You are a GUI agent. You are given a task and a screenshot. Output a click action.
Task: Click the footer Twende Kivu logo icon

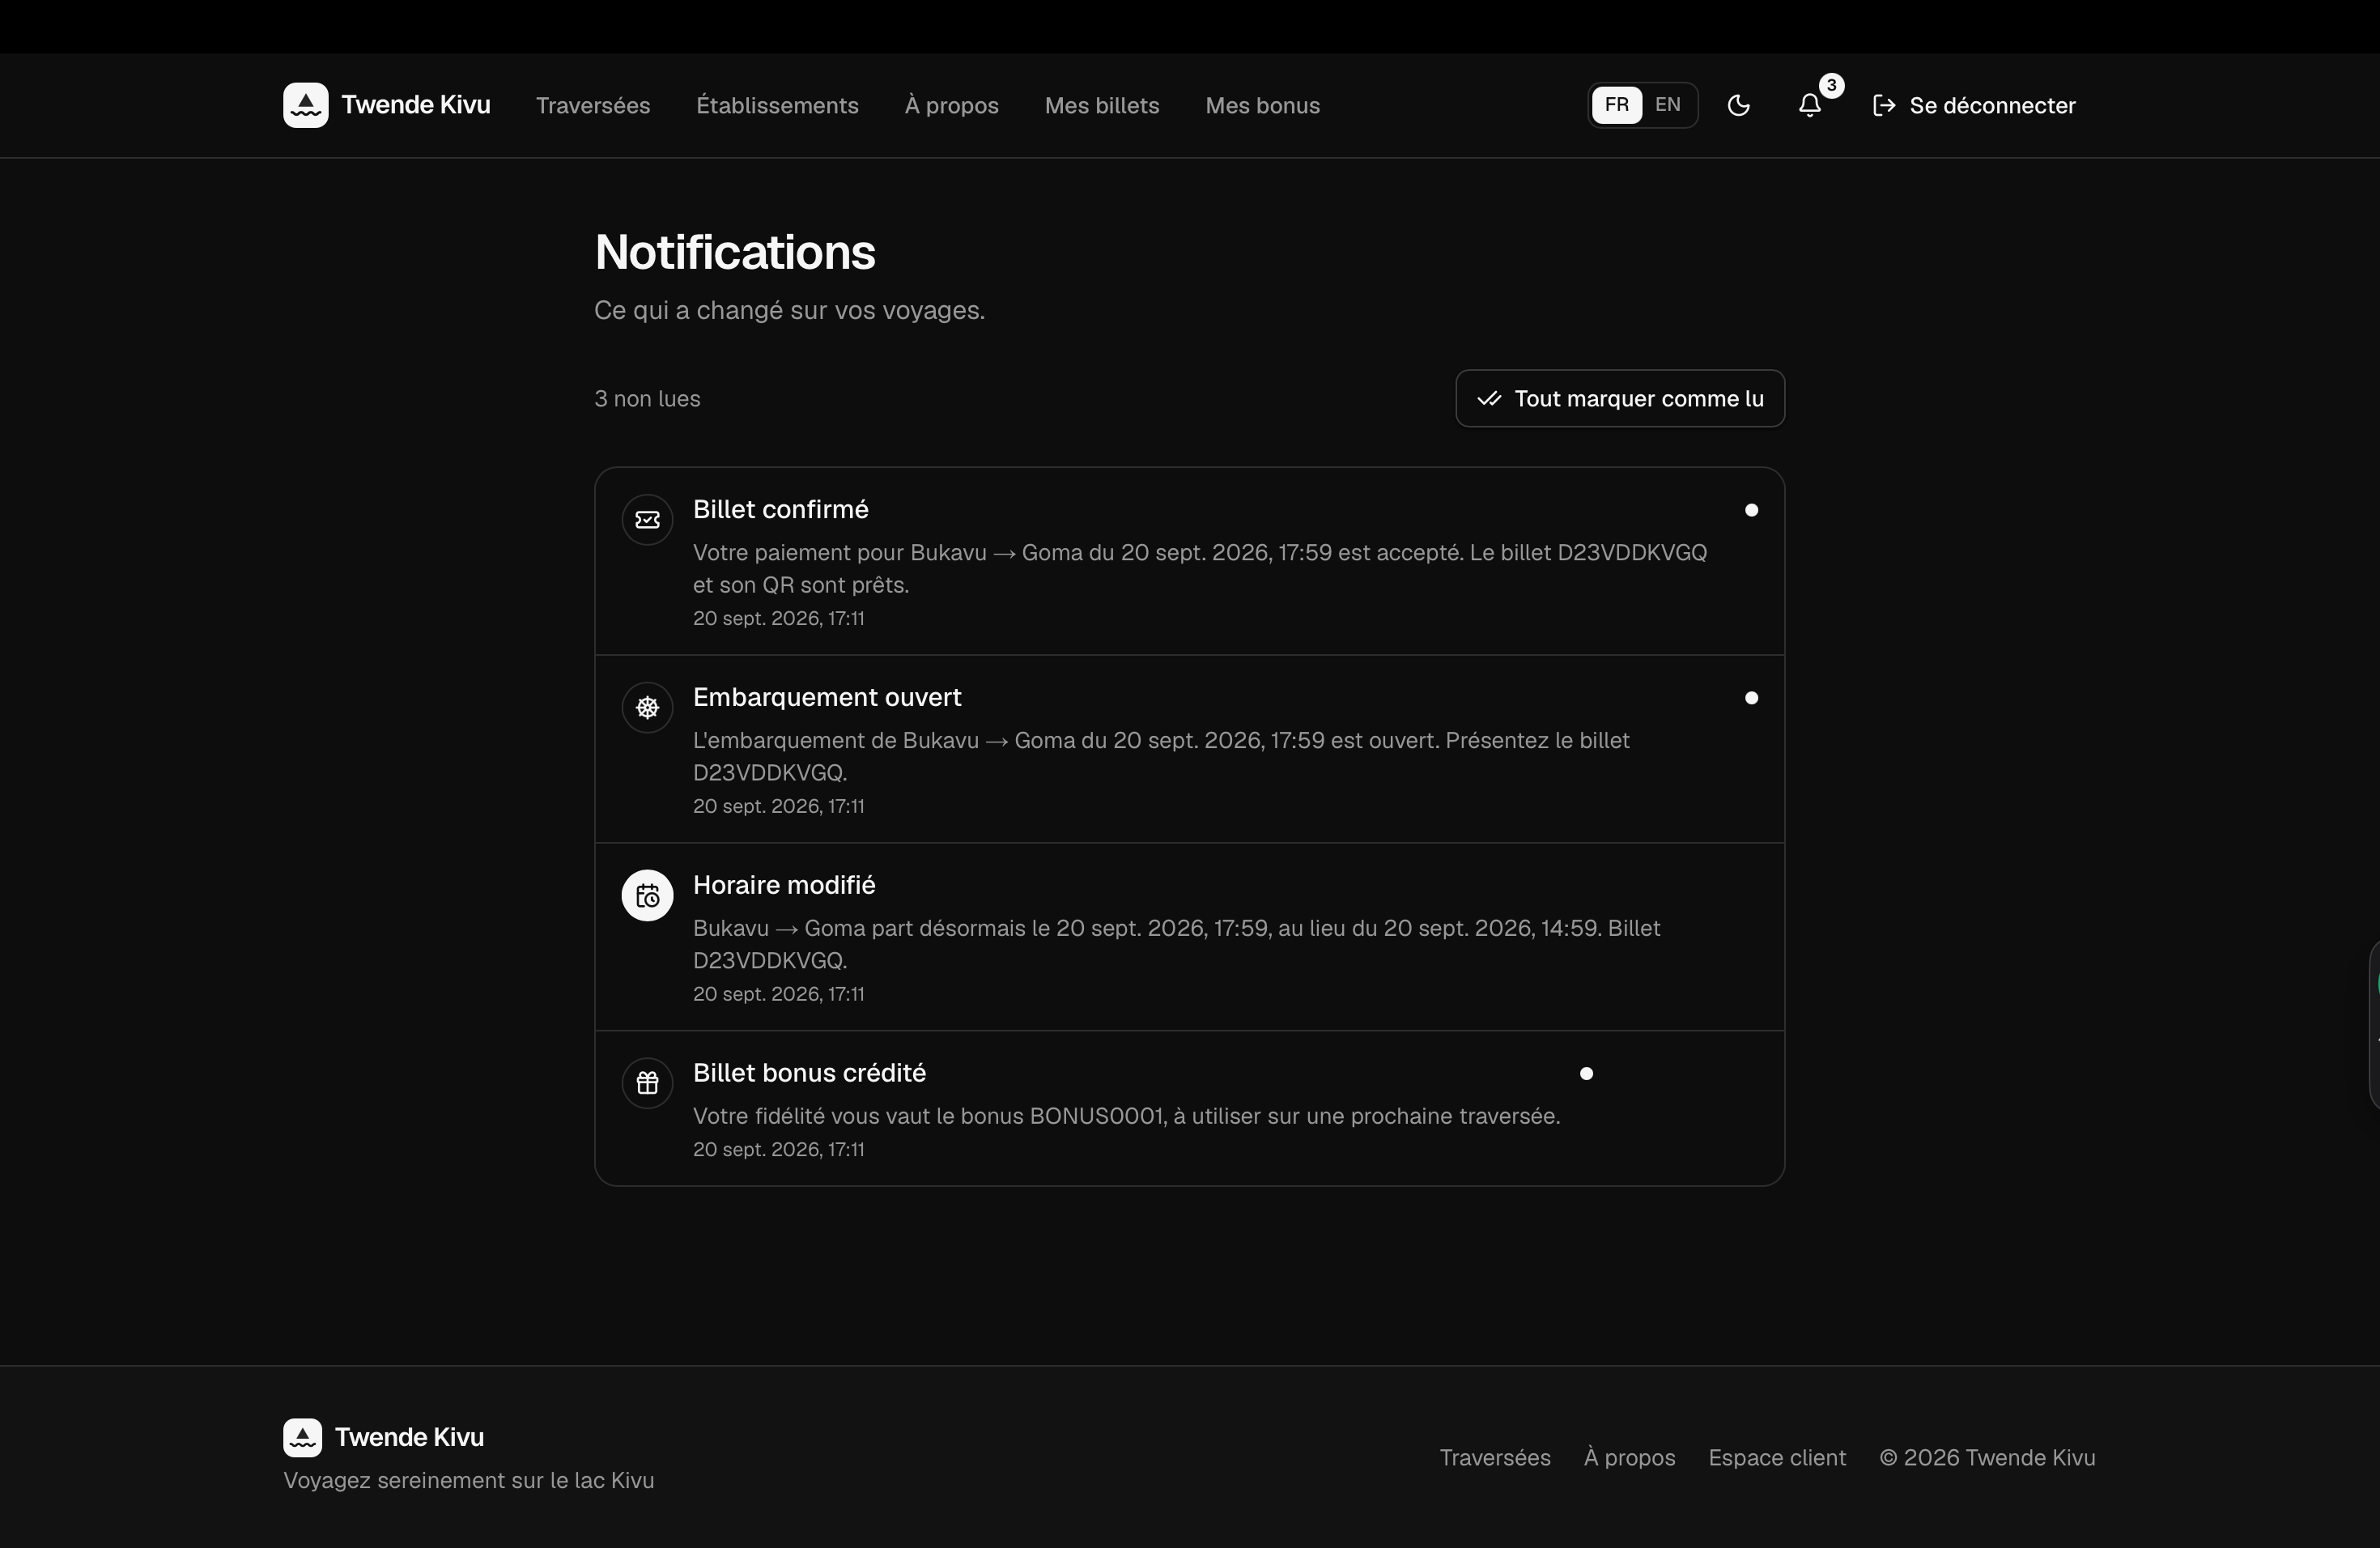[x=302, y=1437]
